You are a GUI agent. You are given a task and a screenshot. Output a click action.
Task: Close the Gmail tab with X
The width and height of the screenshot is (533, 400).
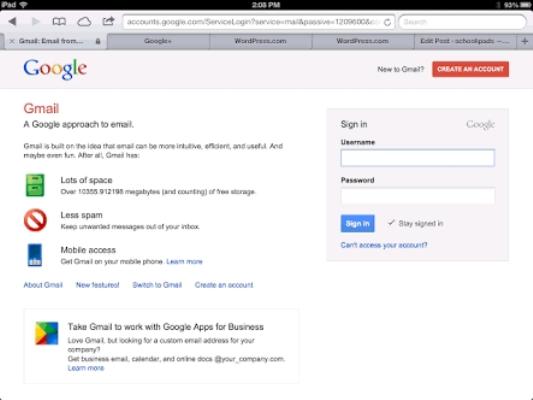[12, 41]
